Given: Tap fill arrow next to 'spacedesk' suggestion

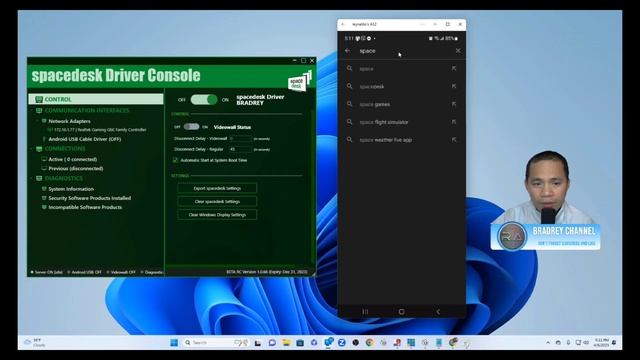Looking at the screenshot, I should 454,86.
